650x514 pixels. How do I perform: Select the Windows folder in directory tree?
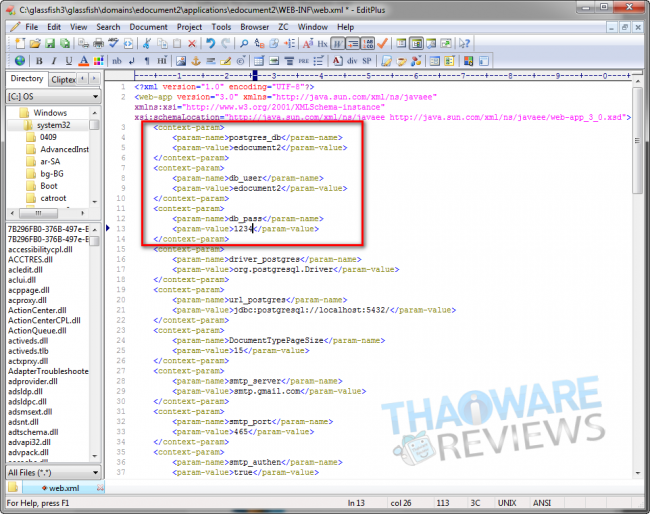click(x=50, y=113)
